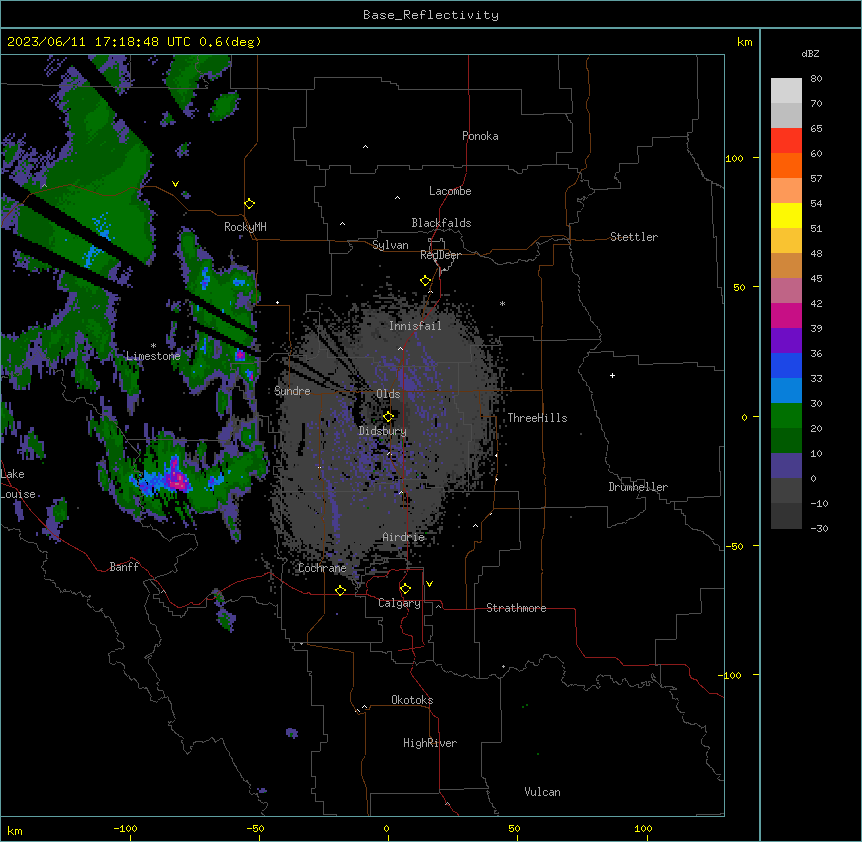Screen dimensions: 862x842
Task: Click the HighRiver city label
Action: click(x=430, y=743)
